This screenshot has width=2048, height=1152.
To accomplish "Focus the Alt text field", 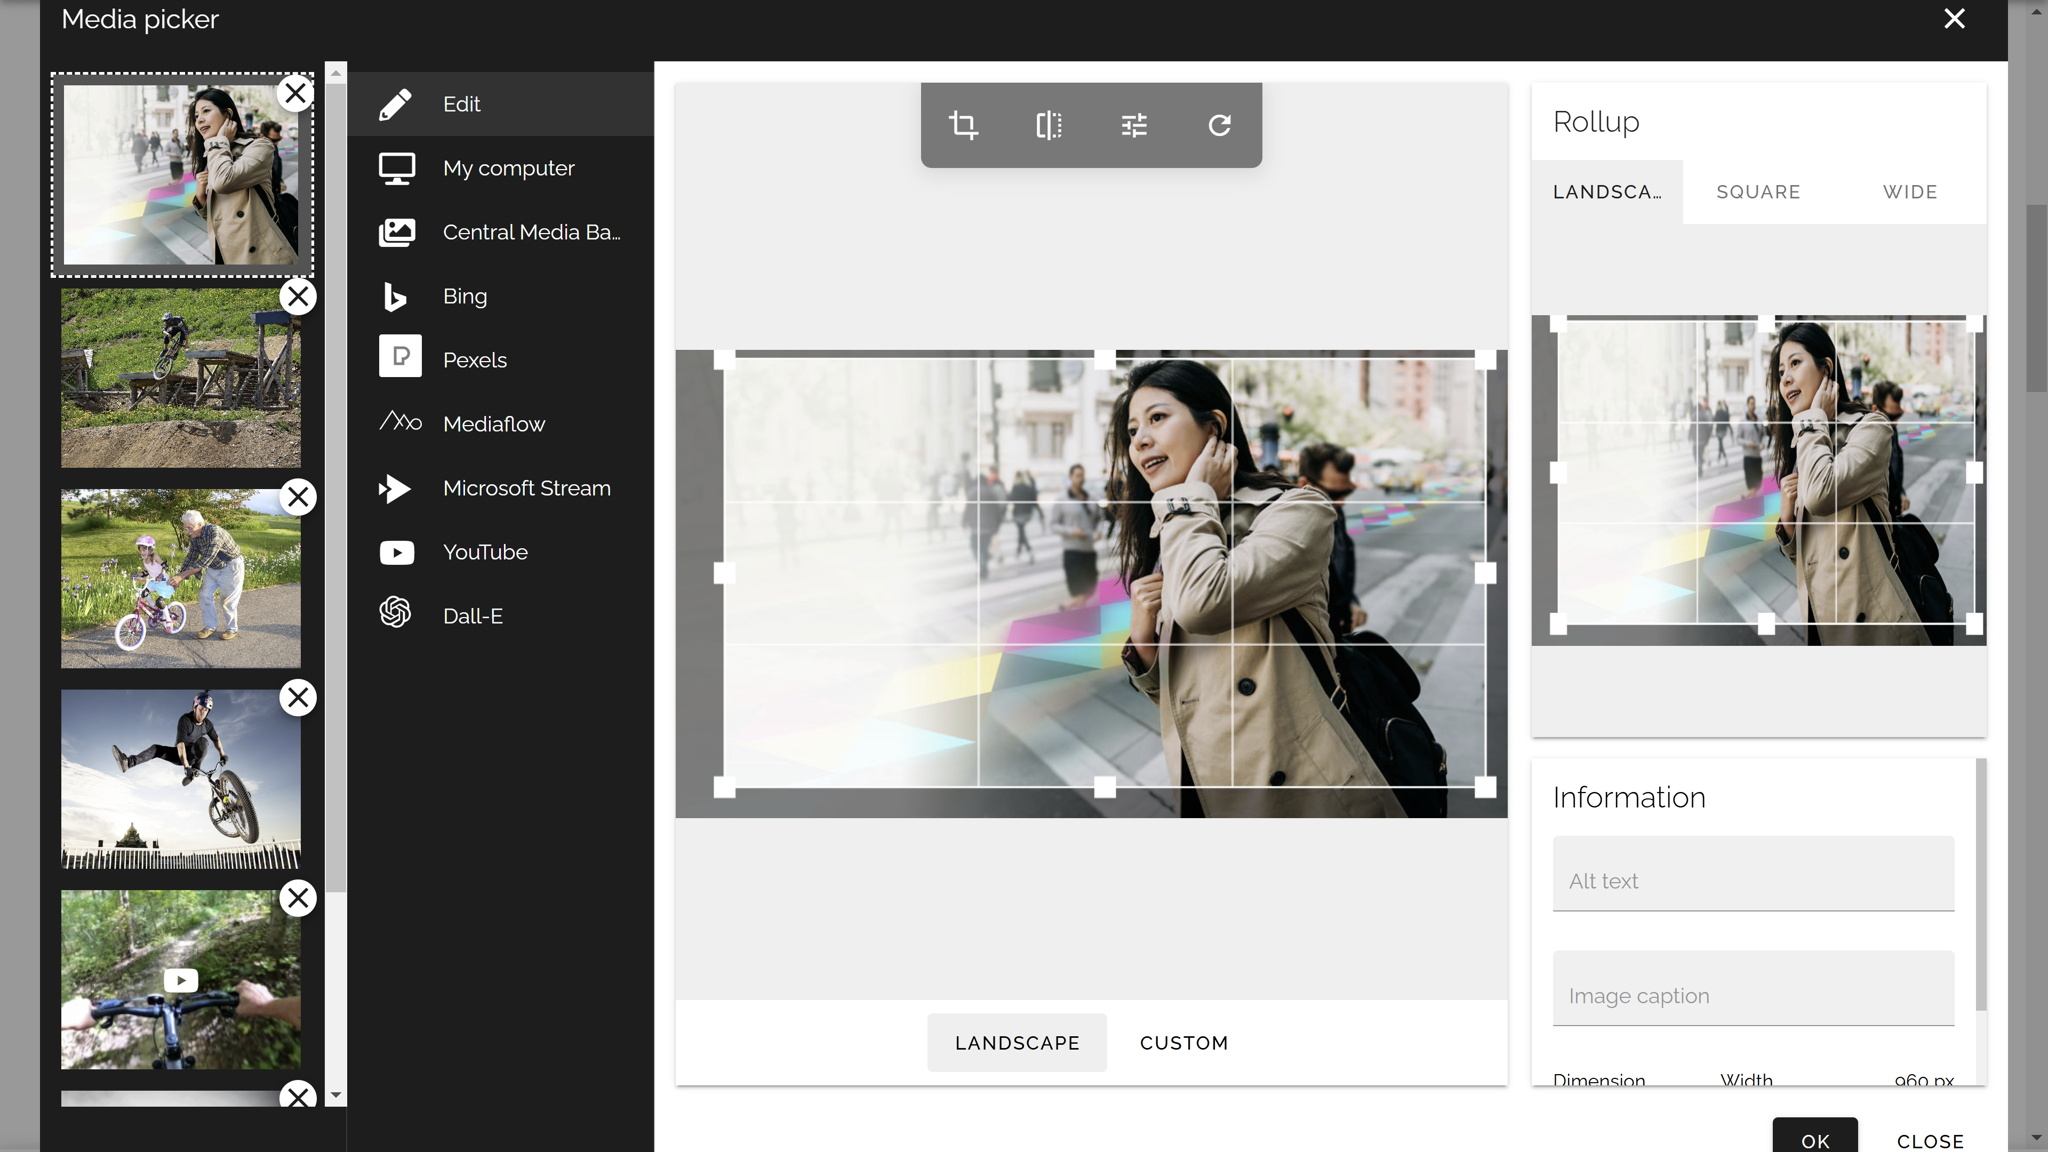I will (x=1753, y=873).
